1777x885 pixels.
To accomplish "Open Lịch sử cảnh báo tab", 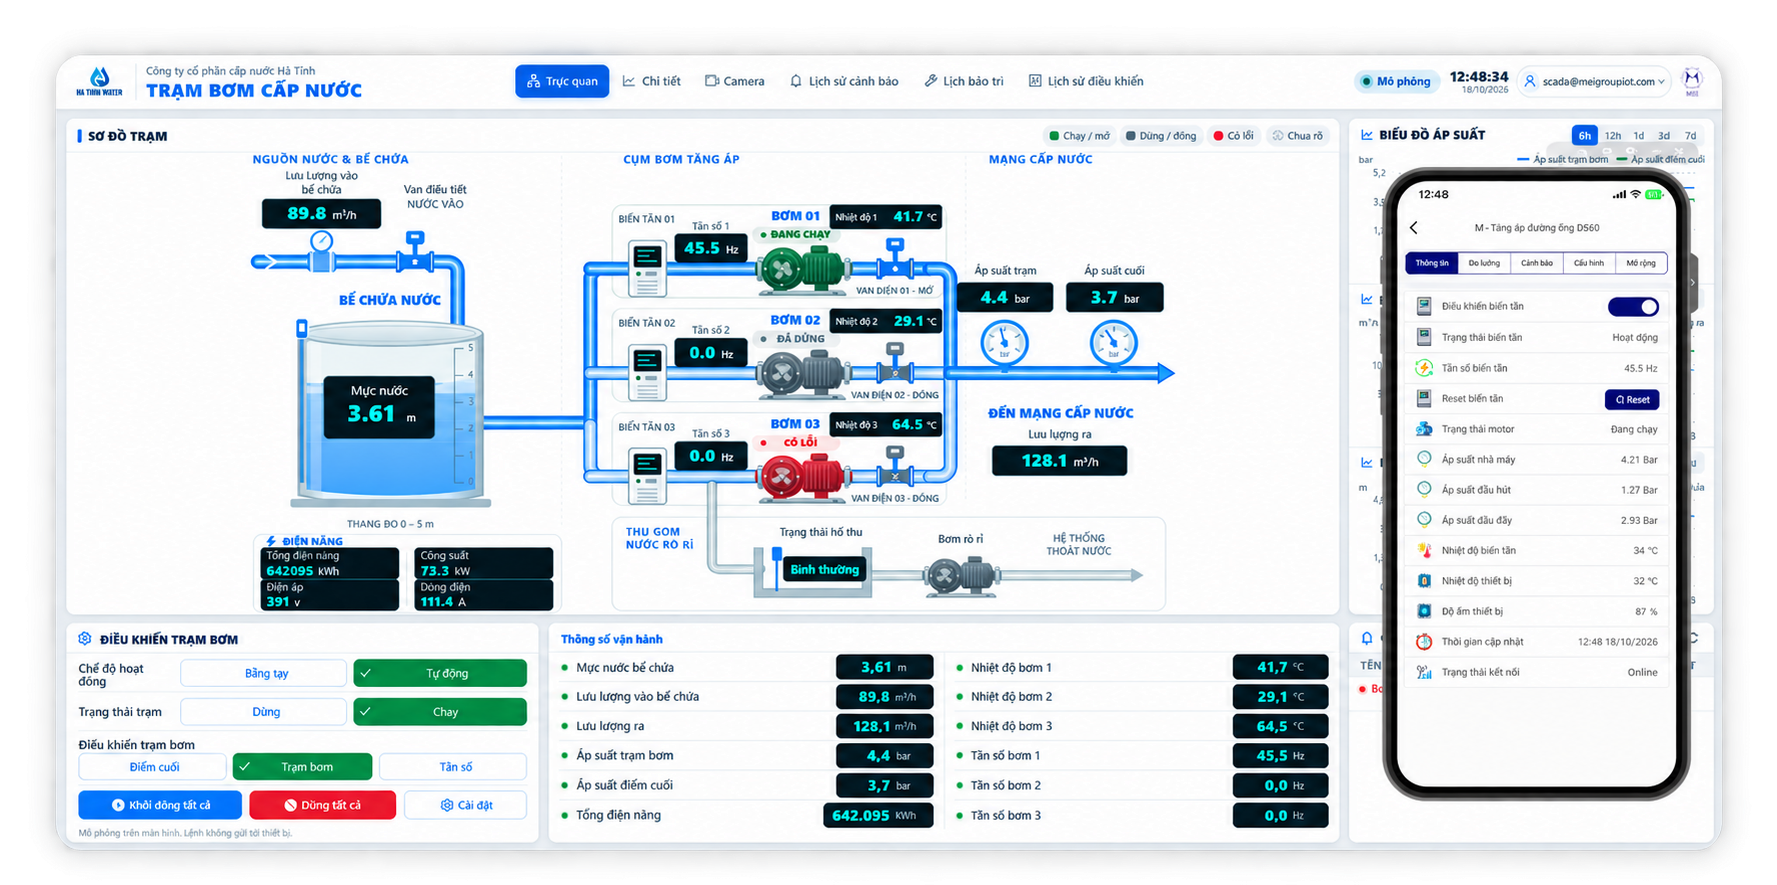I will 844,81.
